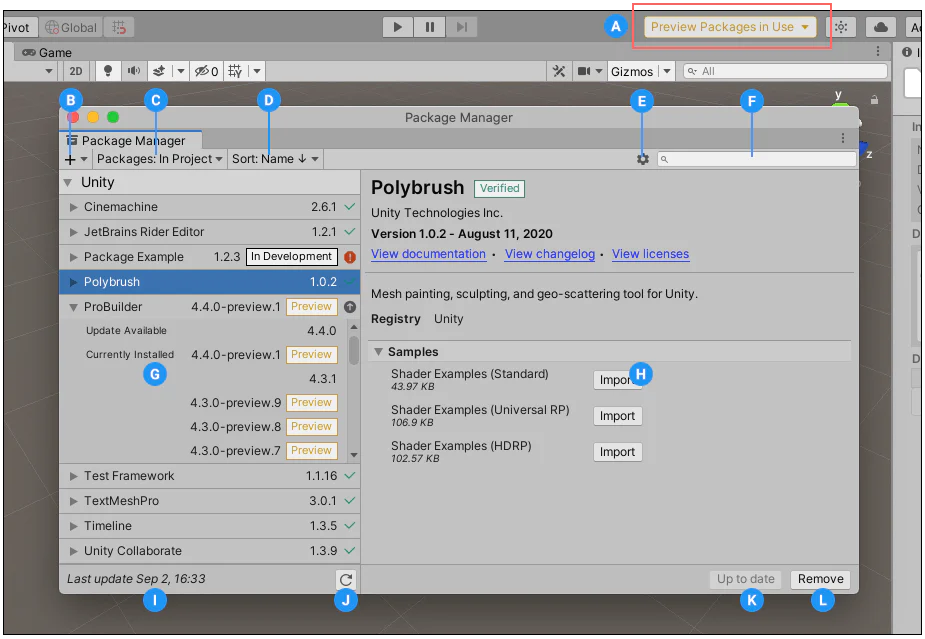Image resolution: width=925 pixels, height=639 pixels.
Task: Click the lighting settings icon beside Preview Packages
Action: (841, 27)
